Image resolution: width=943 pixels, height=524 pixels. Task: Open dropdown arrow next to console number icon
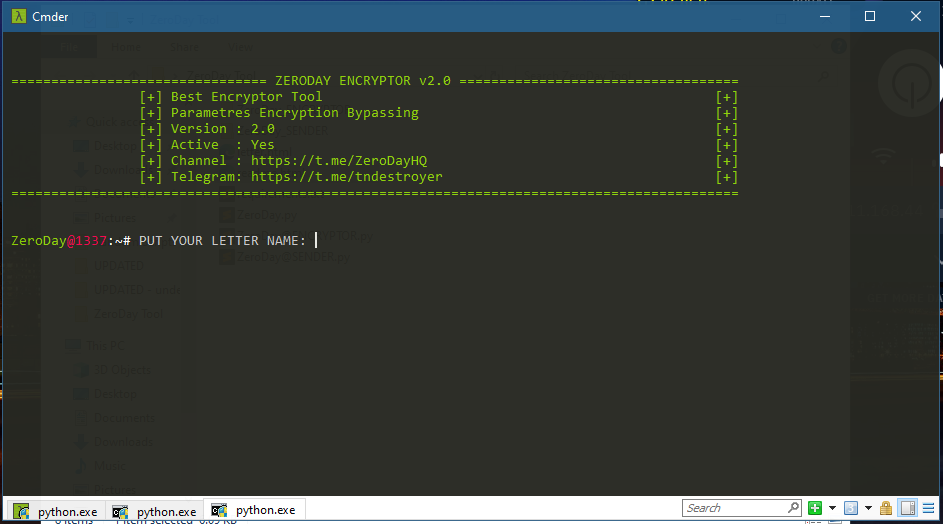click(x=868, y=508)
